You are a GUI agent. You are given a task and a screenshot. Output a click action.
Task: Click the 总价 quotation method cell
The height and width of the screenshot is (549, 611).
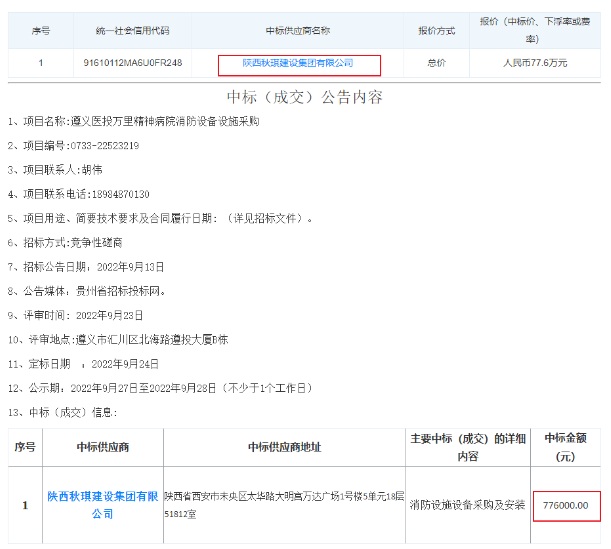[436, 63]
